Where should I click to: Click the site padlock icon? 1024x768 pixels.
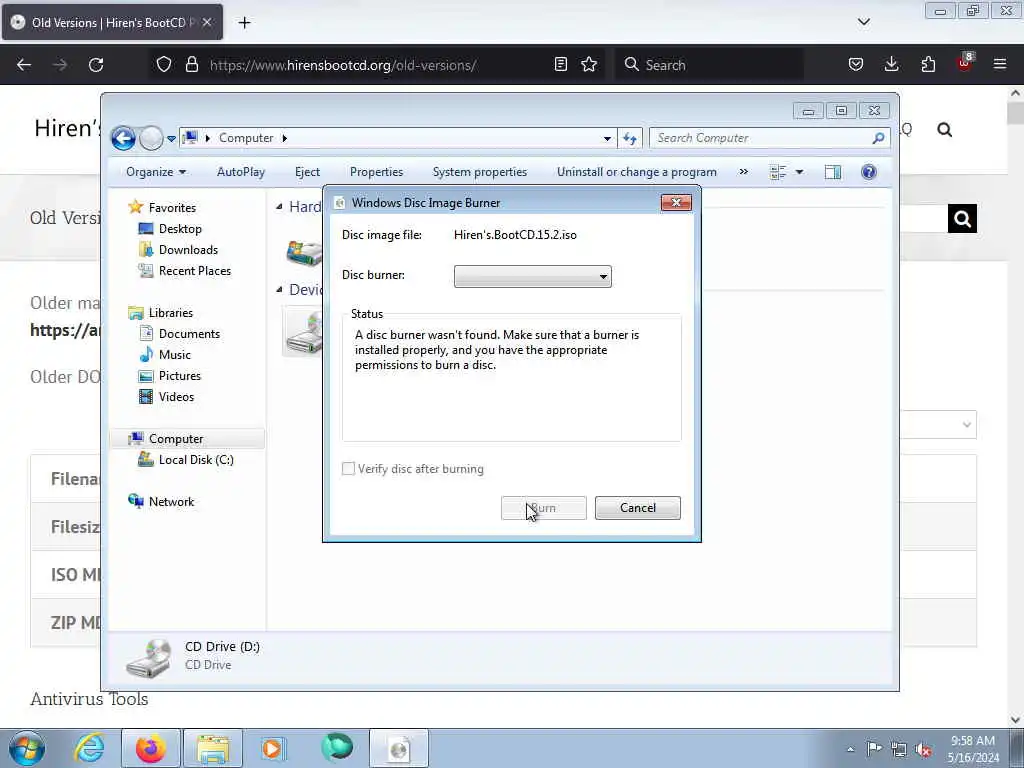191,65
